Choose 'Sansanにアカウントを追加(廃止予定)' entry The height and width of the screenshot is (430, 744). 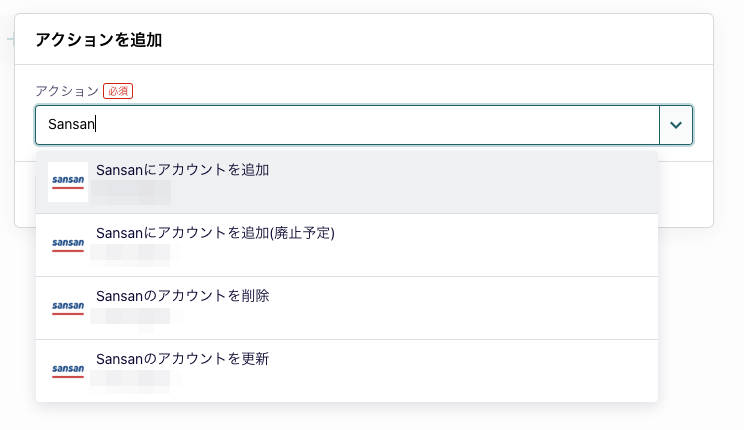tap(215, 233)
